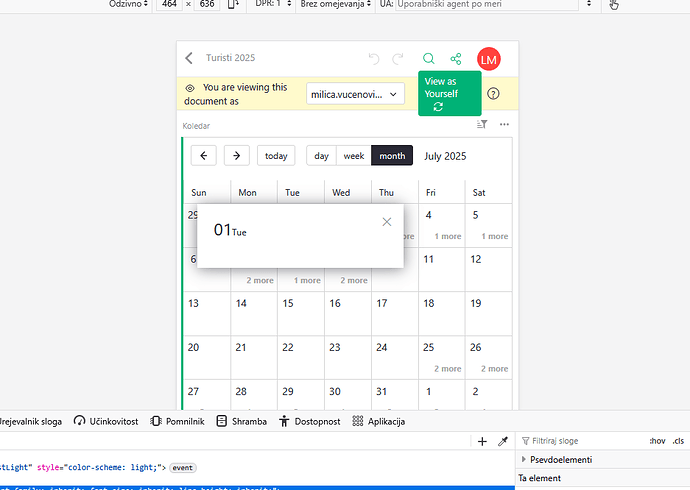Open the Dostopnost devtools tab

[x=310, y=421]
